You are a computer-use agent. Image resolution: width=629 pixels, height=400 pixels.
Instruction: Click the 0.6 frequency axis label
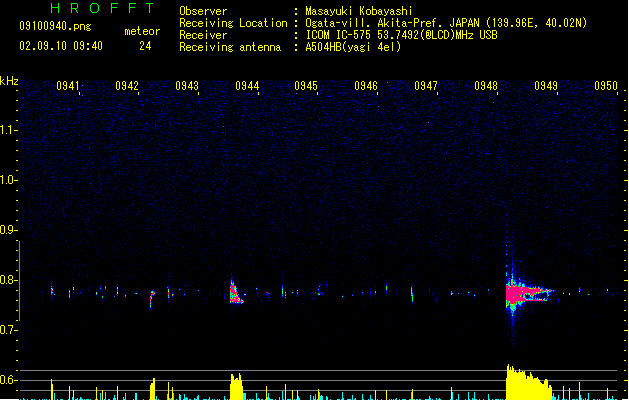pos(7,380)
